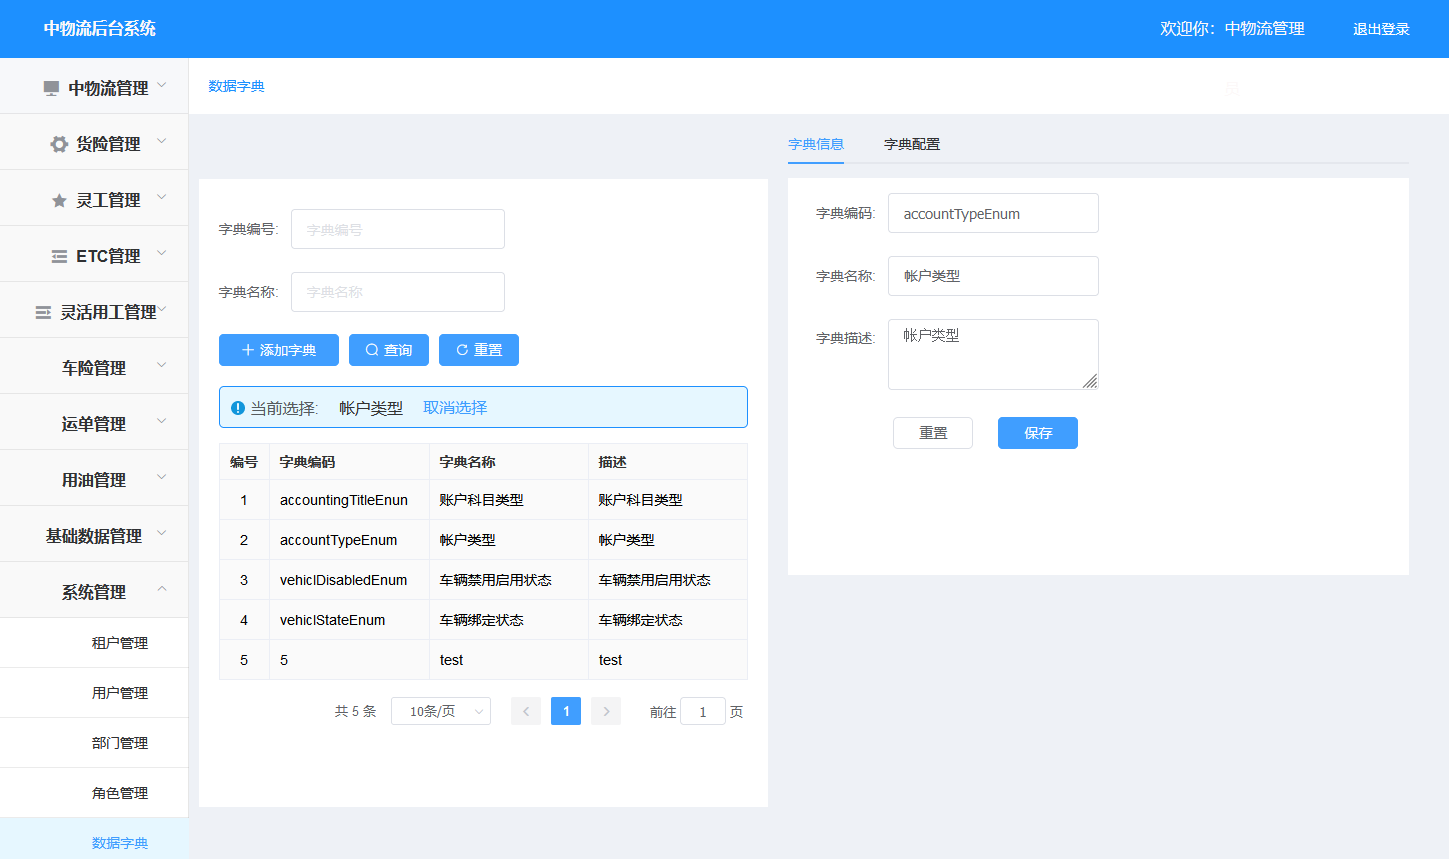The image size is (1449, 859).
Task: Collapse 系统管理 menu chevron
Action: click(x=162, y=589)
